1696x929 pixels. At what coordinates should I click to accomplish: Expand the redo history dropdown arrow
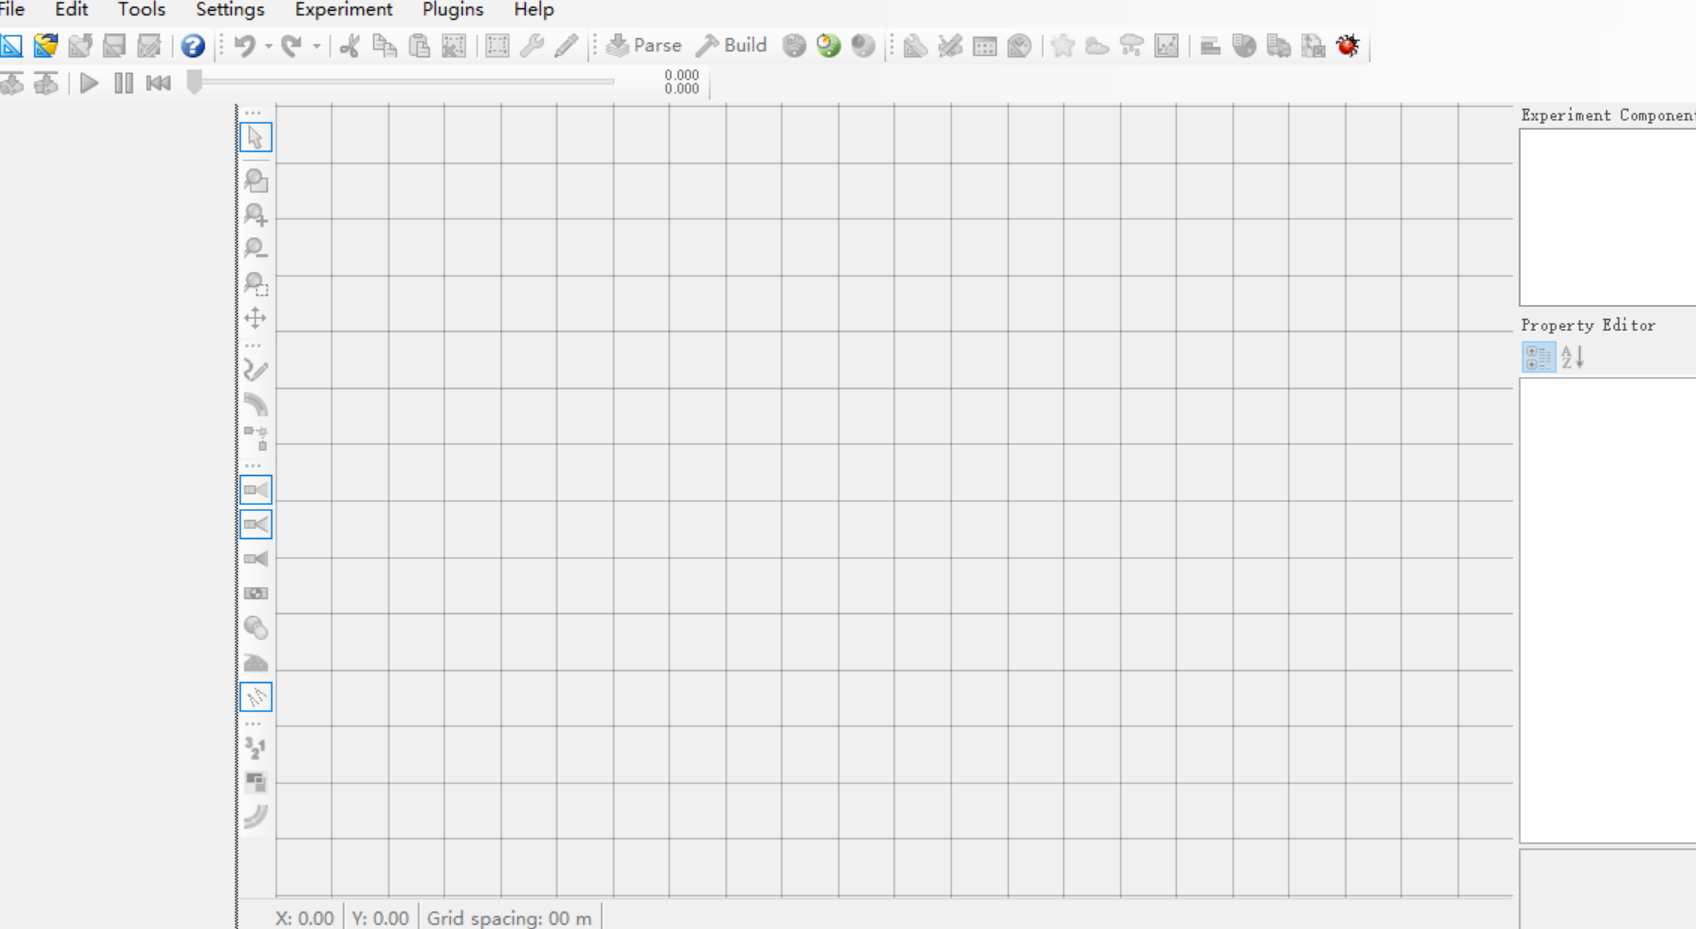[x=316, y=46]
